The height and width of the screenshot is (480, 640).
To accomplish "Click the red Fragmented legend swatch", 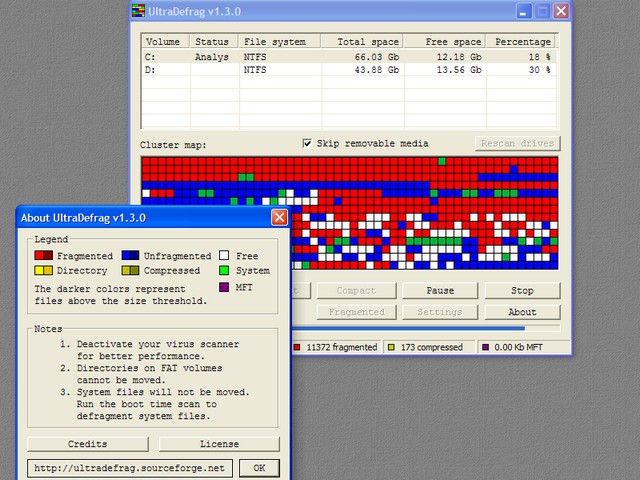I will [x=44, y=256].
